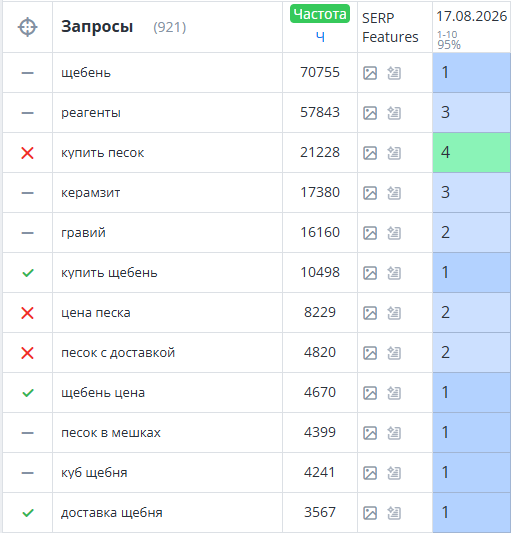Click the snippet icon for щебень цена
Image resolution: width=511 pixels, height=533 pixels.
(394, 393)
